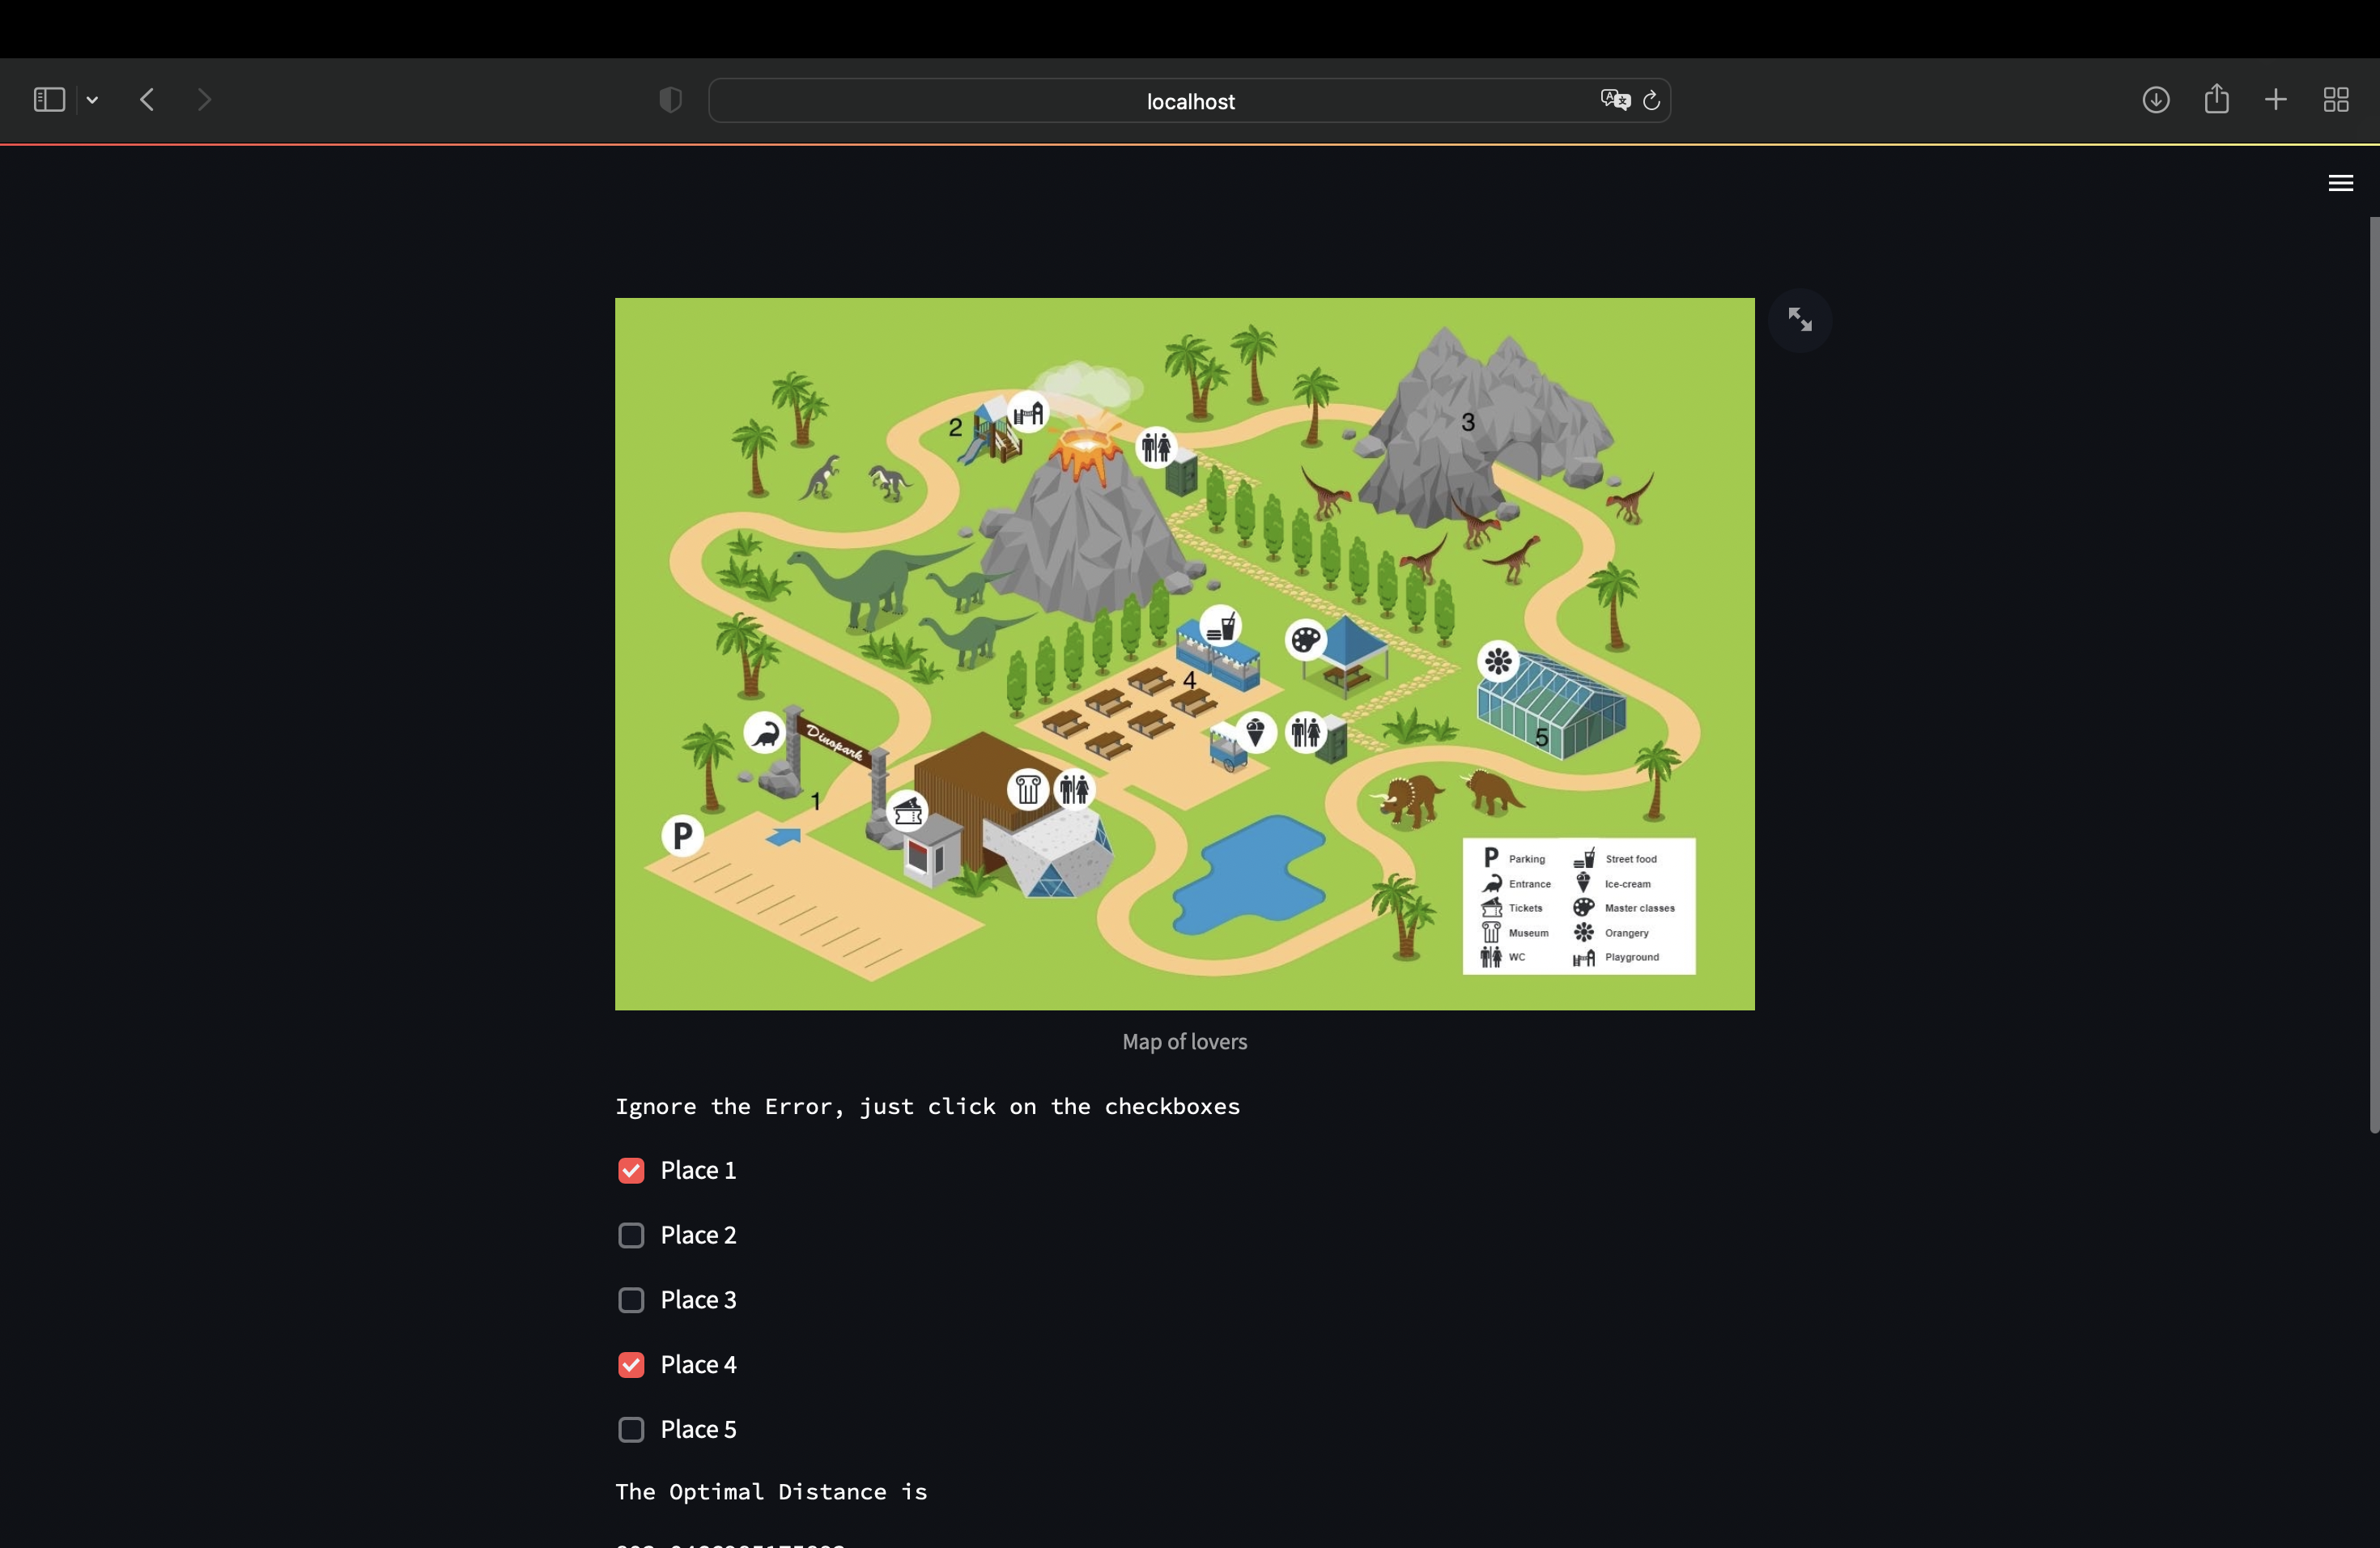The image size is (2380, 1548).
Task: Click the fullscreen expand image icon
Action: pyautogui.click(x=1799, y=320)
